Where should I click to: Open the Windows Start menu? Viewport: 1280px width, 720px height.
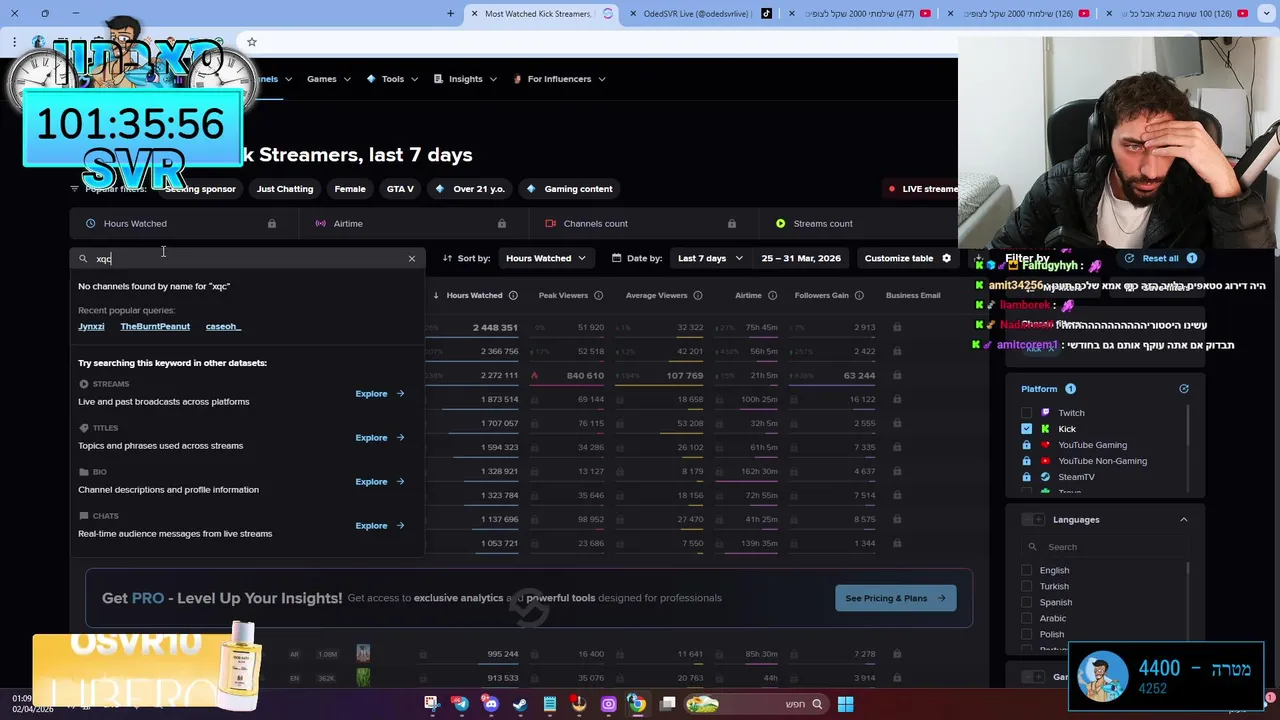coord(845,704)
